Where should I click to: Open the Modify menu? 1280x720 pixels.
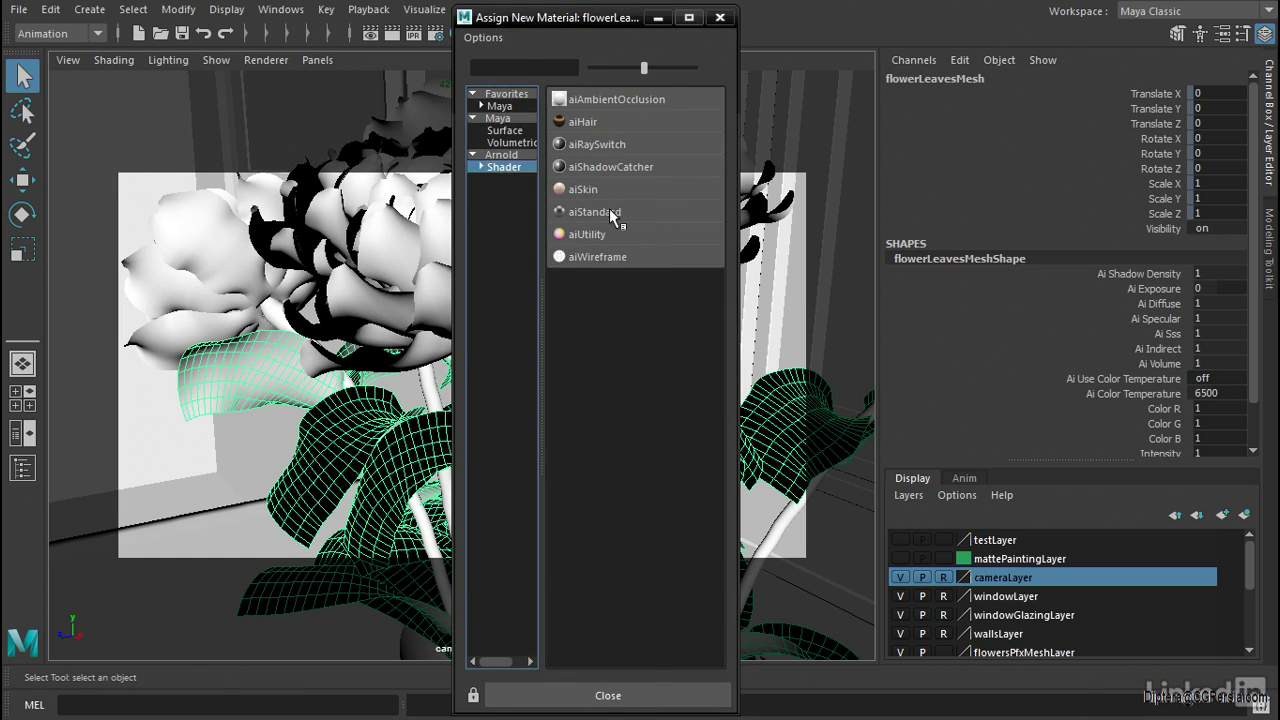[178, 9]
